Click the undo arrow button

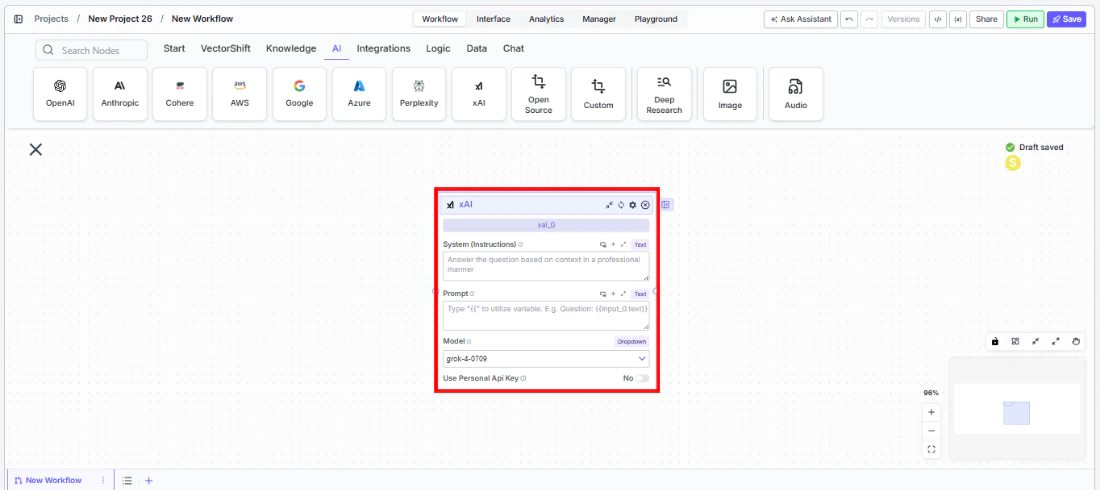coord(849,19)
